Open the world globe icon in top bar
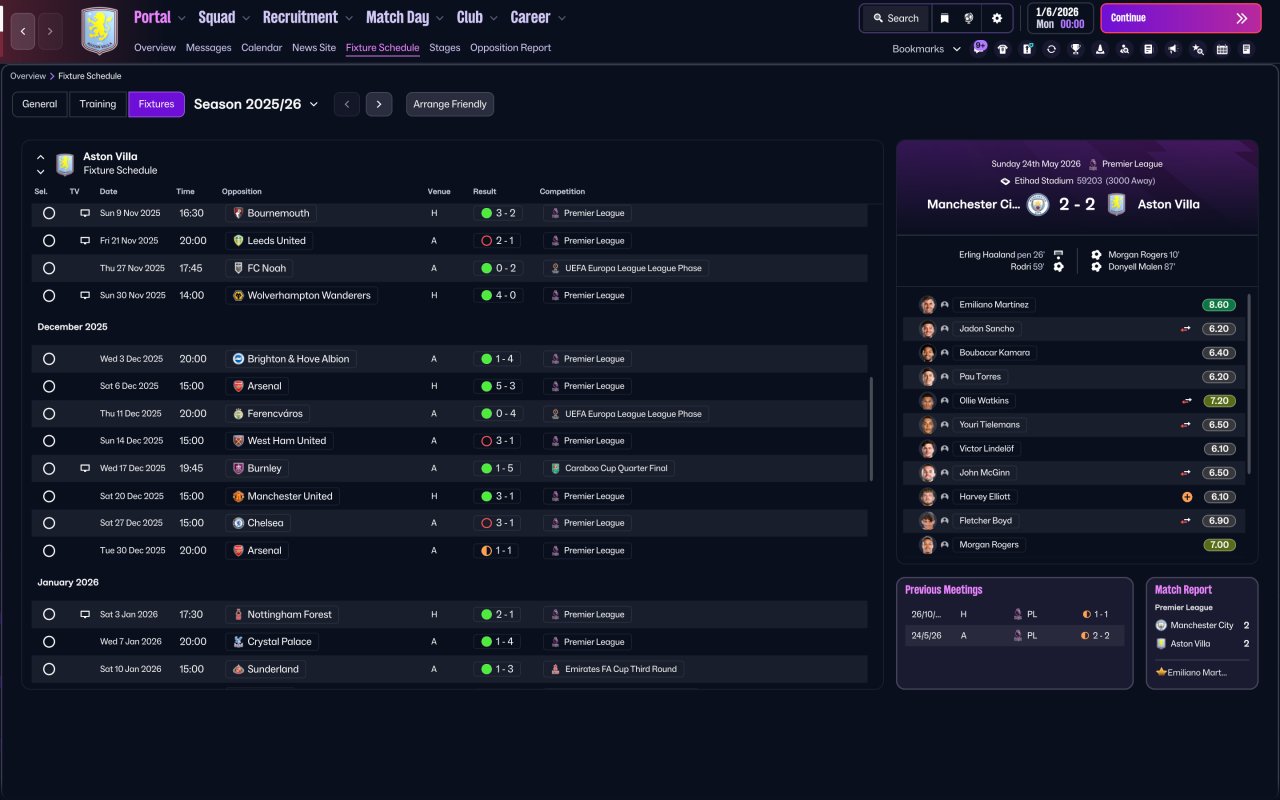 click(969, 18)
